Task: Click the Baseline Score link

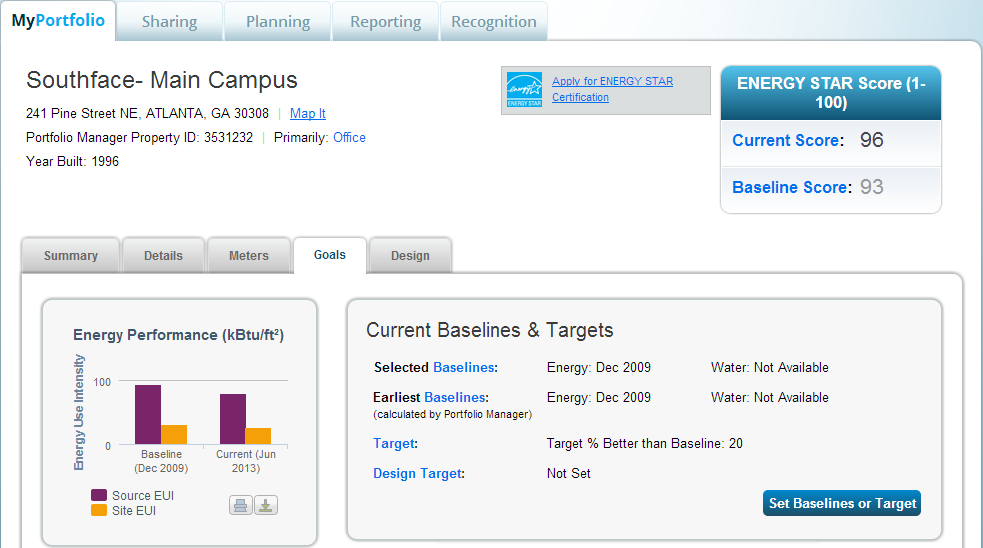Action: [x=791, y=187]
